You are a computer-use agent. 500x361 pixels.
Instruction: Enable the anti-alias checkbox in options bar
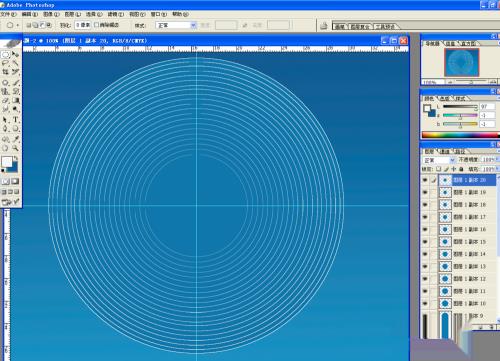pyautogui.click(x=97, y=25)
